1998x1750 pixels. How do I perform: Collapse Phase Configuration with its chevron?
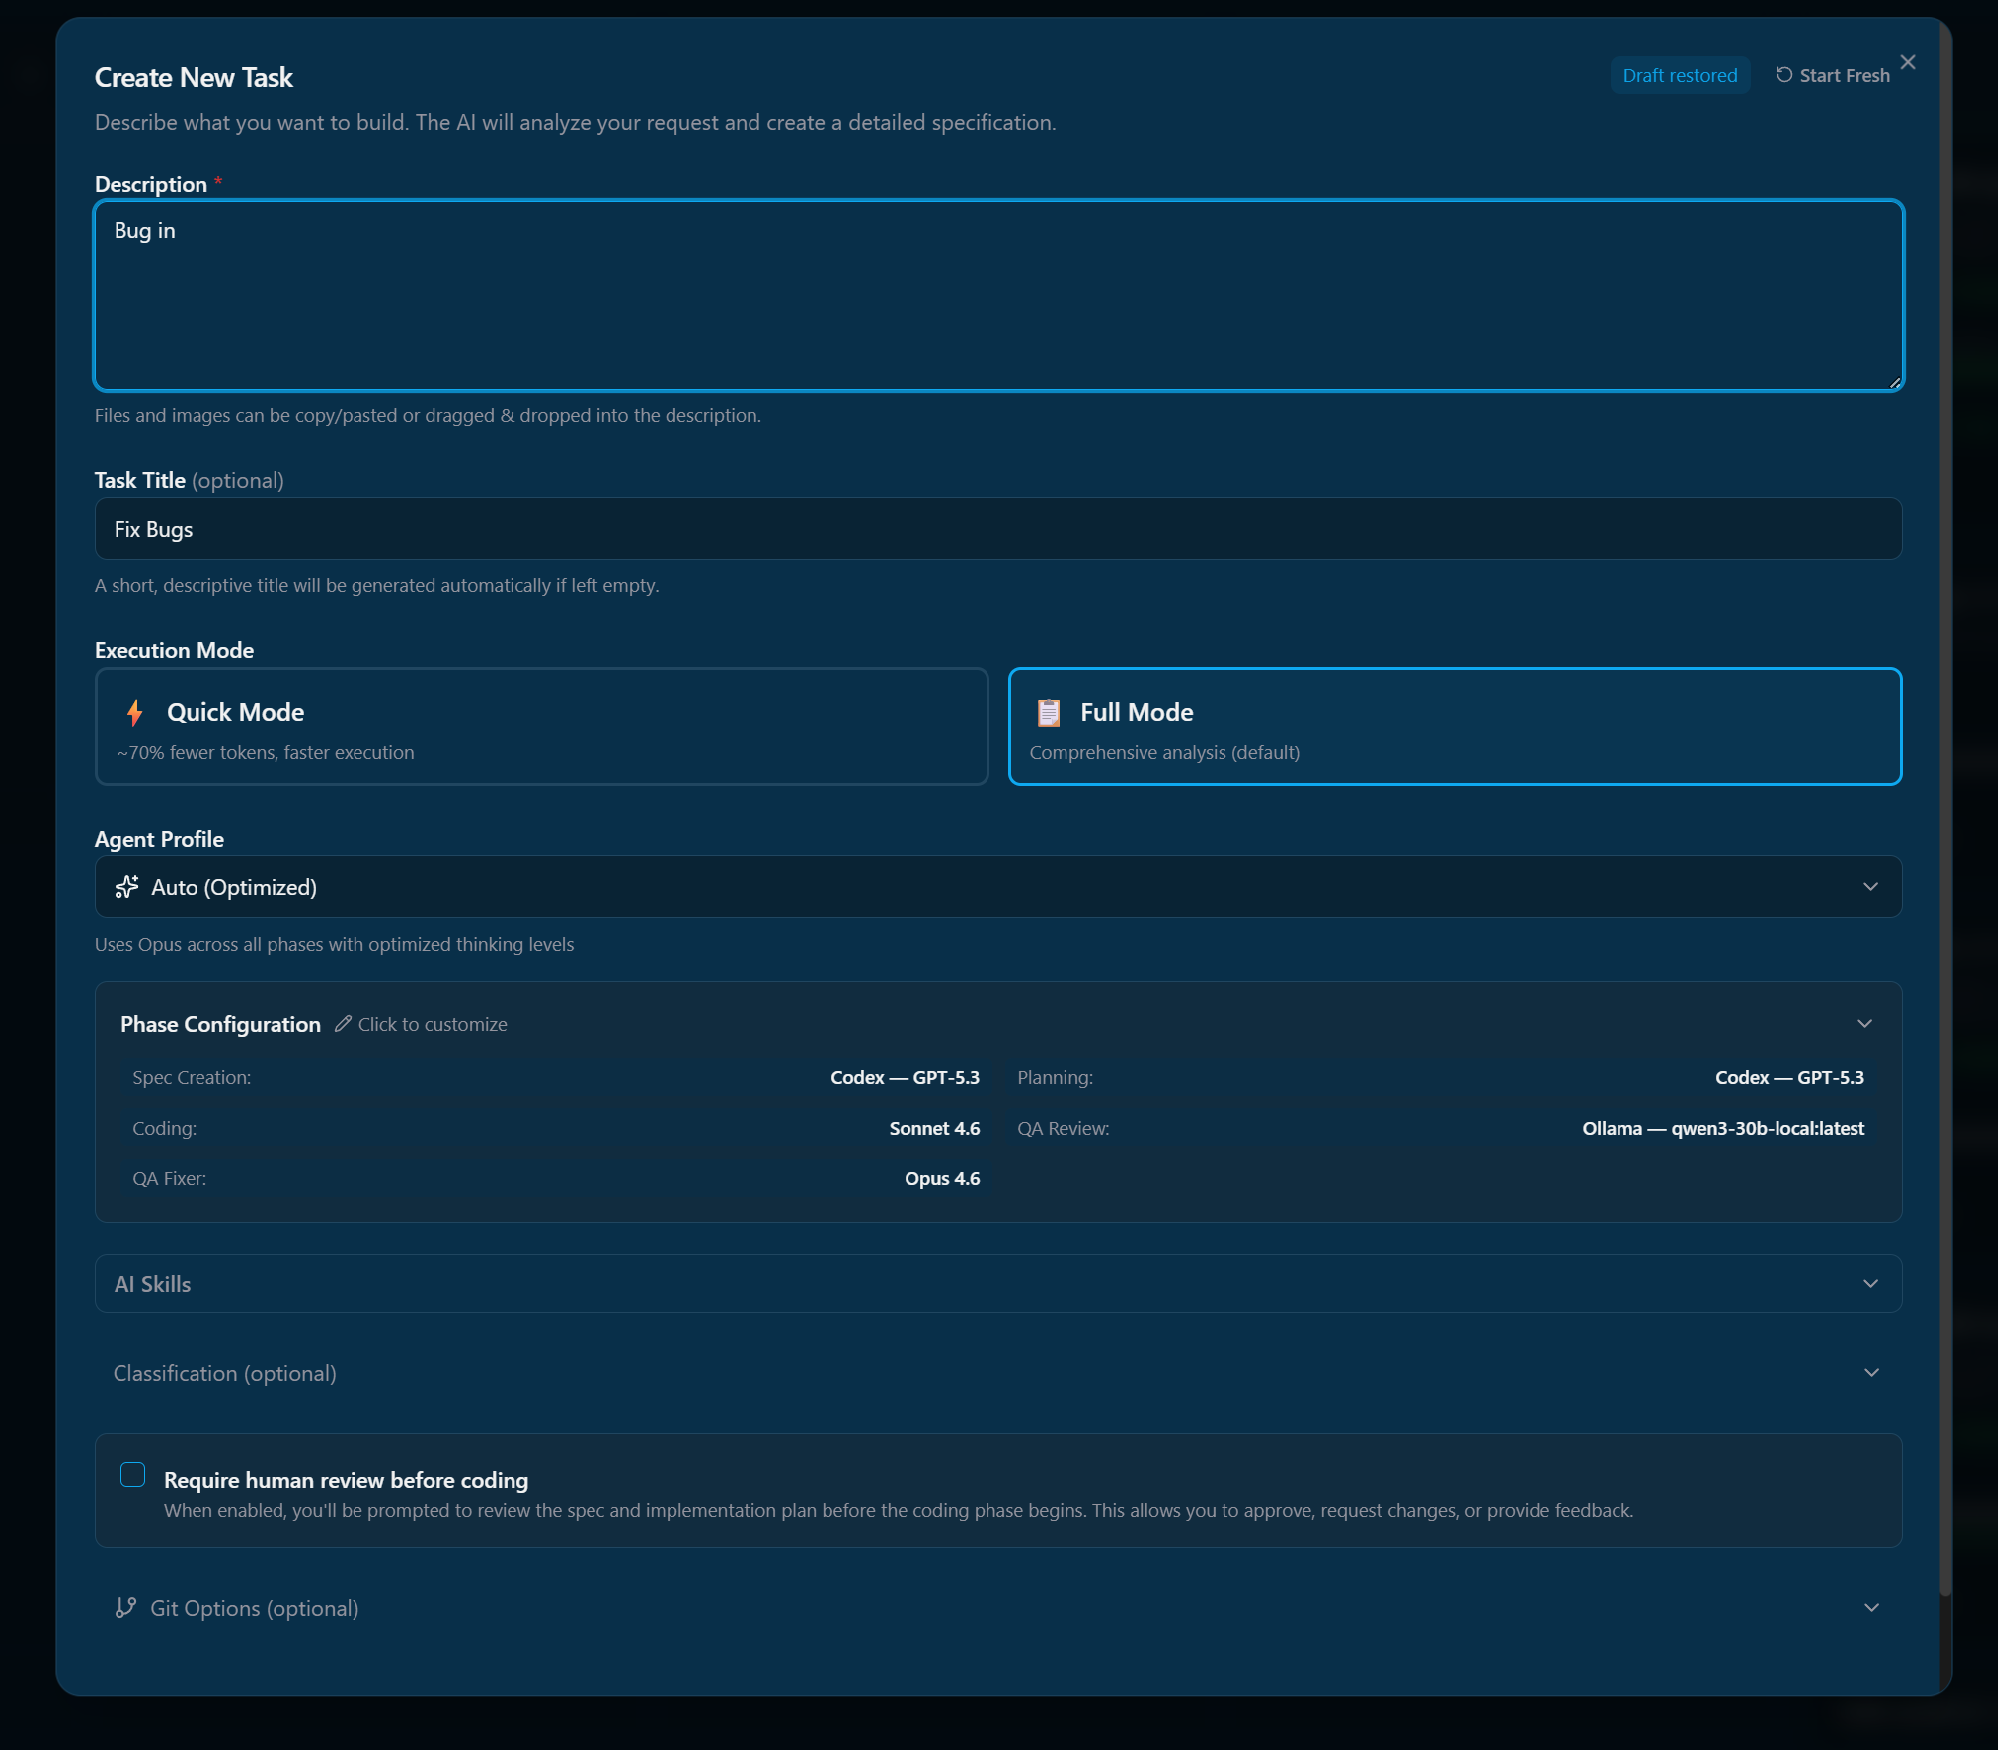point(1864,1024)
